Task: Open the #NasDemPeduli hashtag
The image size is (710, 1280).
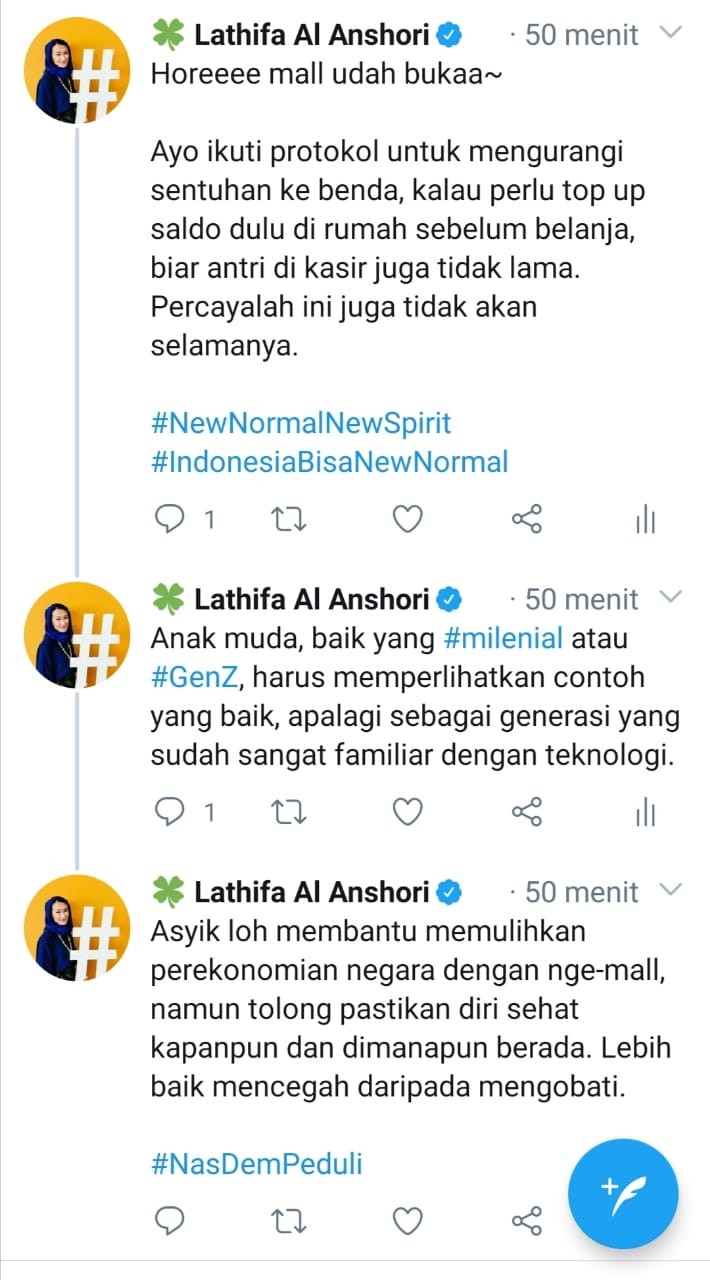Action: point(257,1164)
